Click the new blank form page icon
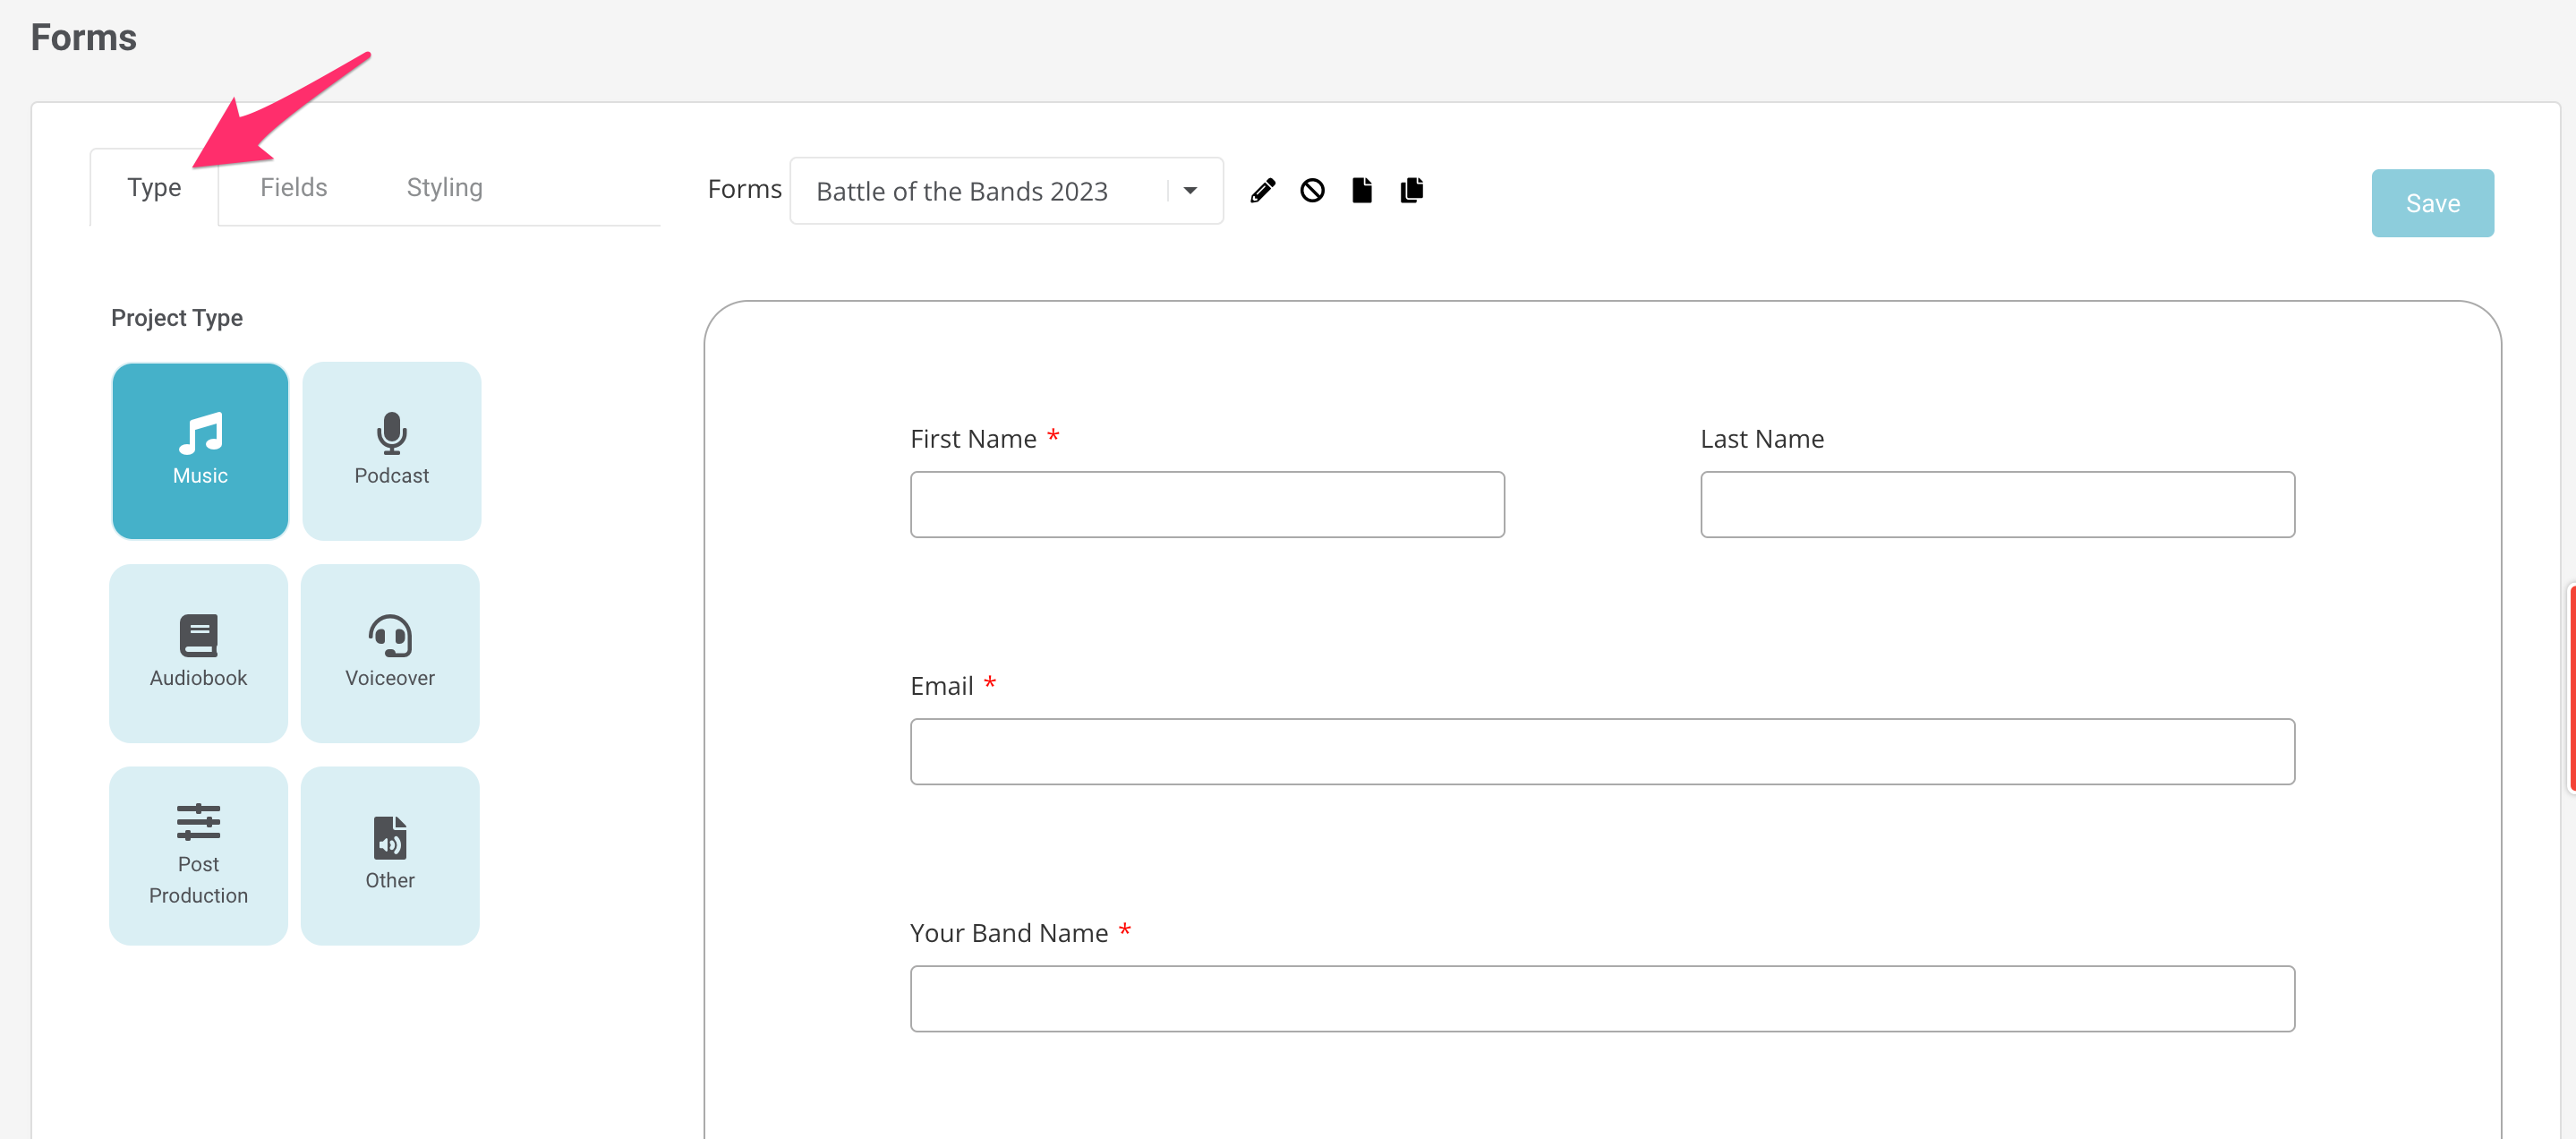 pos(1362,190)
